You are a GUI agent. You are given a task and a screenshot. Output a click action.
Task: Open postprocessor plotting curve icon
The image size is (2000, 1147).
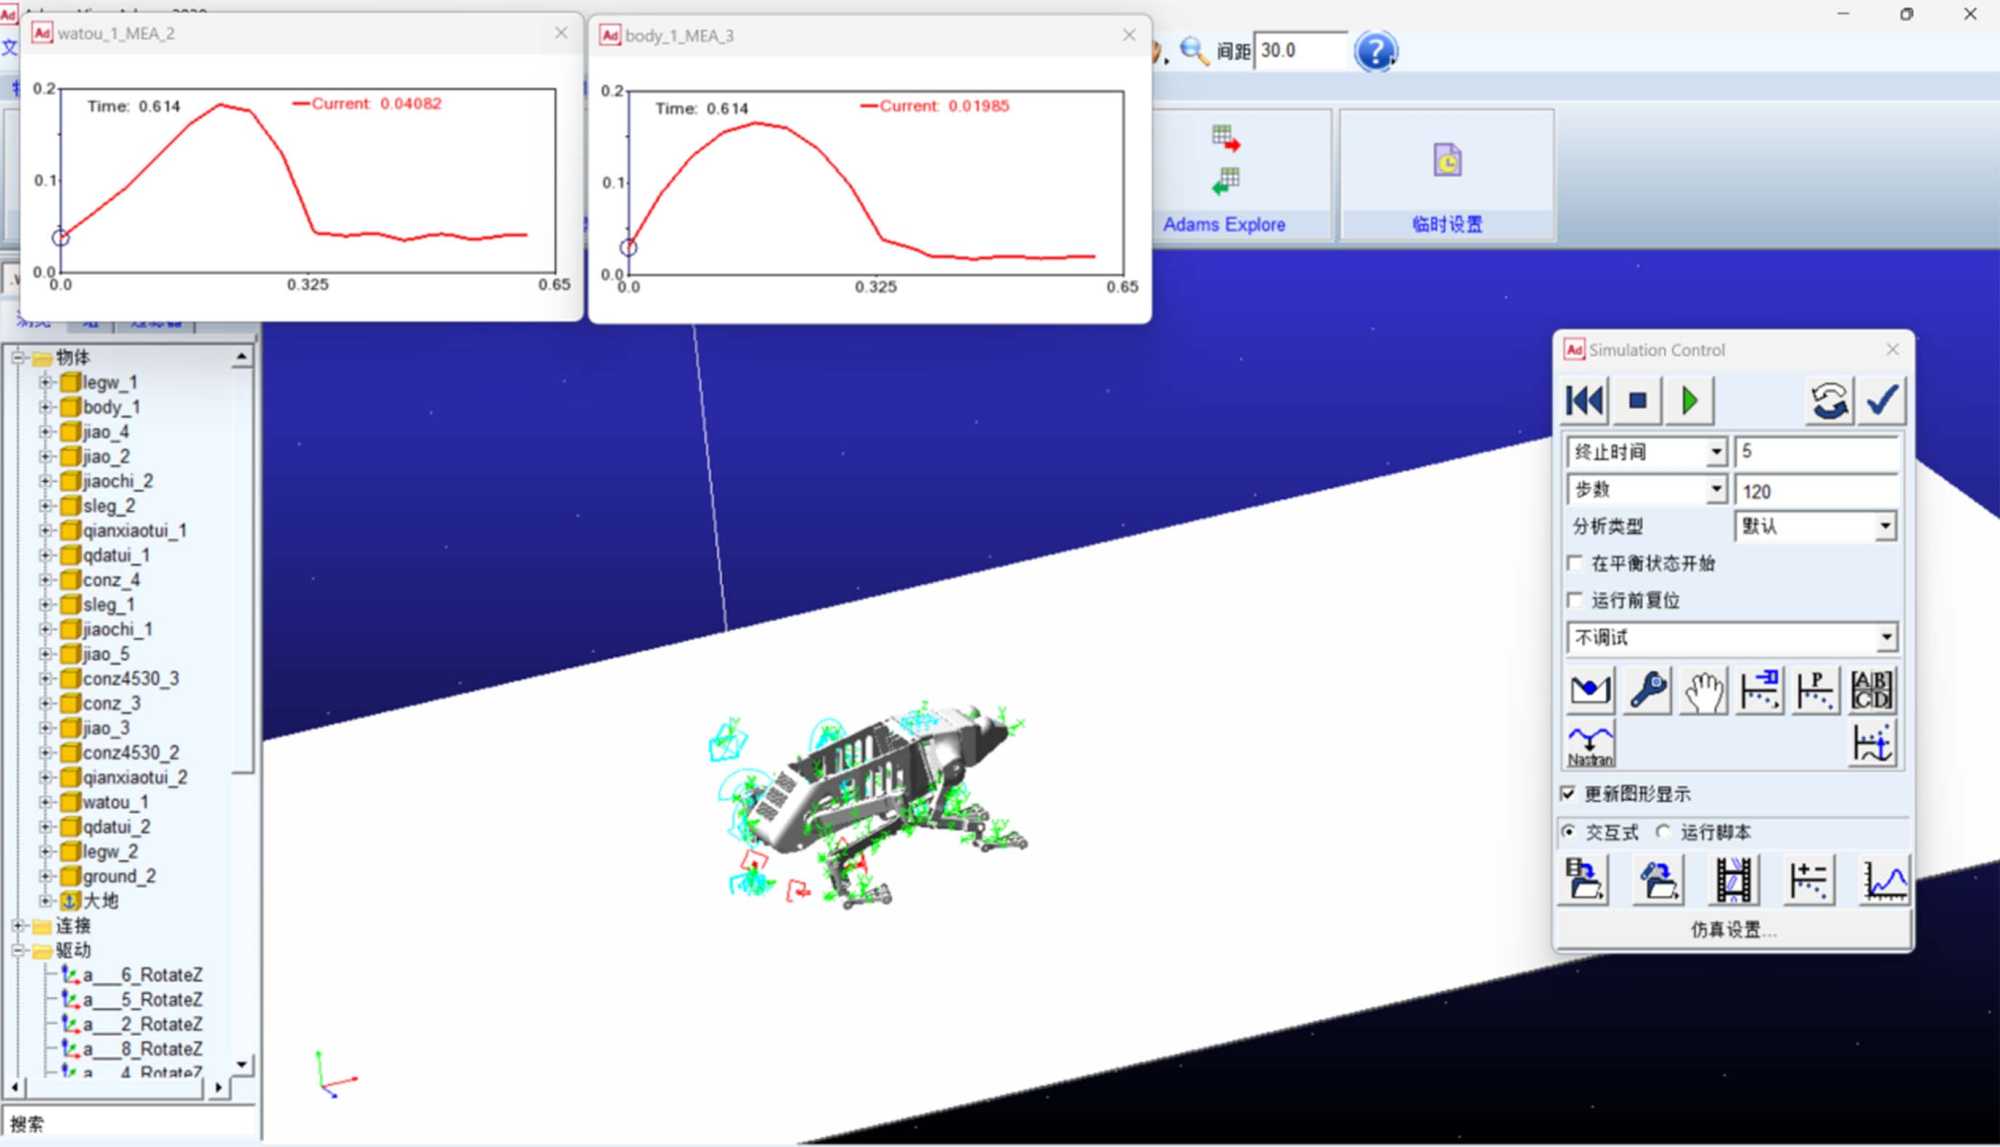click(x=1884, y=880)
